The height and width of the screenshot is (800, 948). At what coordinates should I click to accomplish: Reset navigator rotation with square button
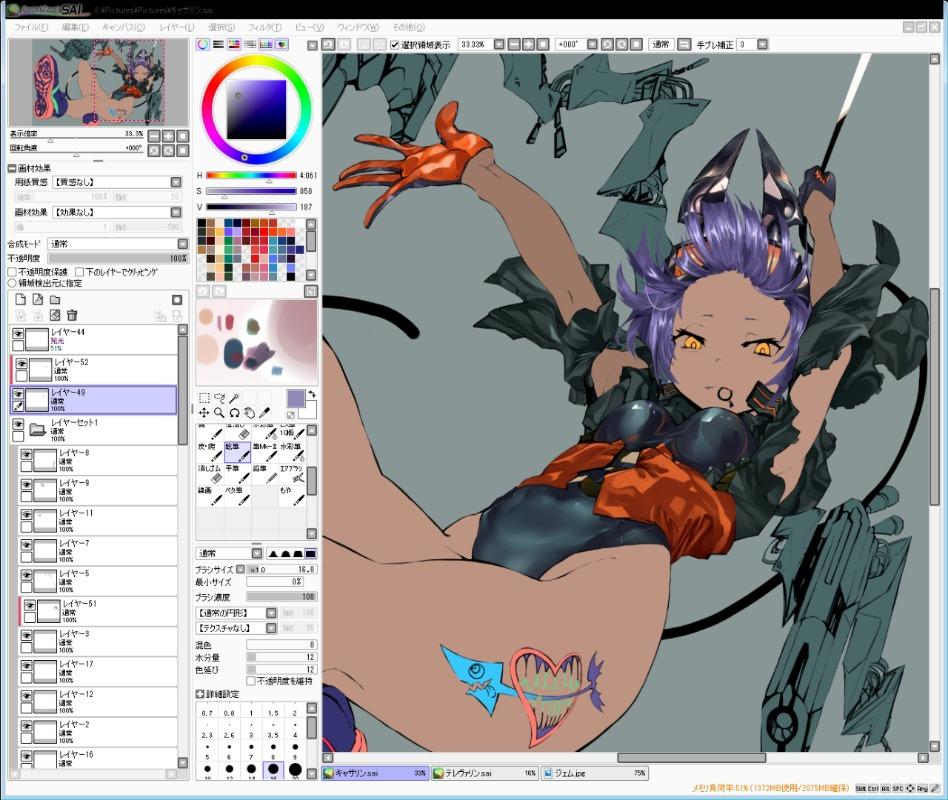[183, 151]
